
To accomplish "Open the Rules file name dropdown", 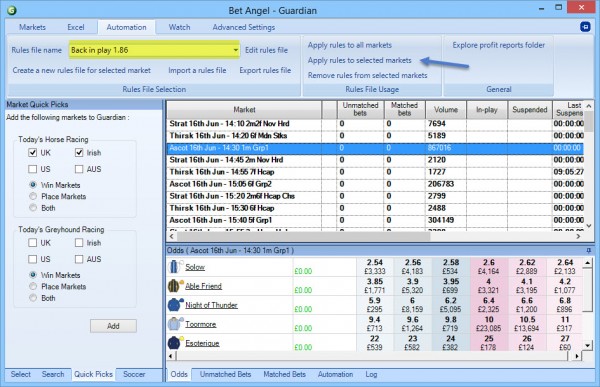I will pyautogui.click(x=236, y=50).
